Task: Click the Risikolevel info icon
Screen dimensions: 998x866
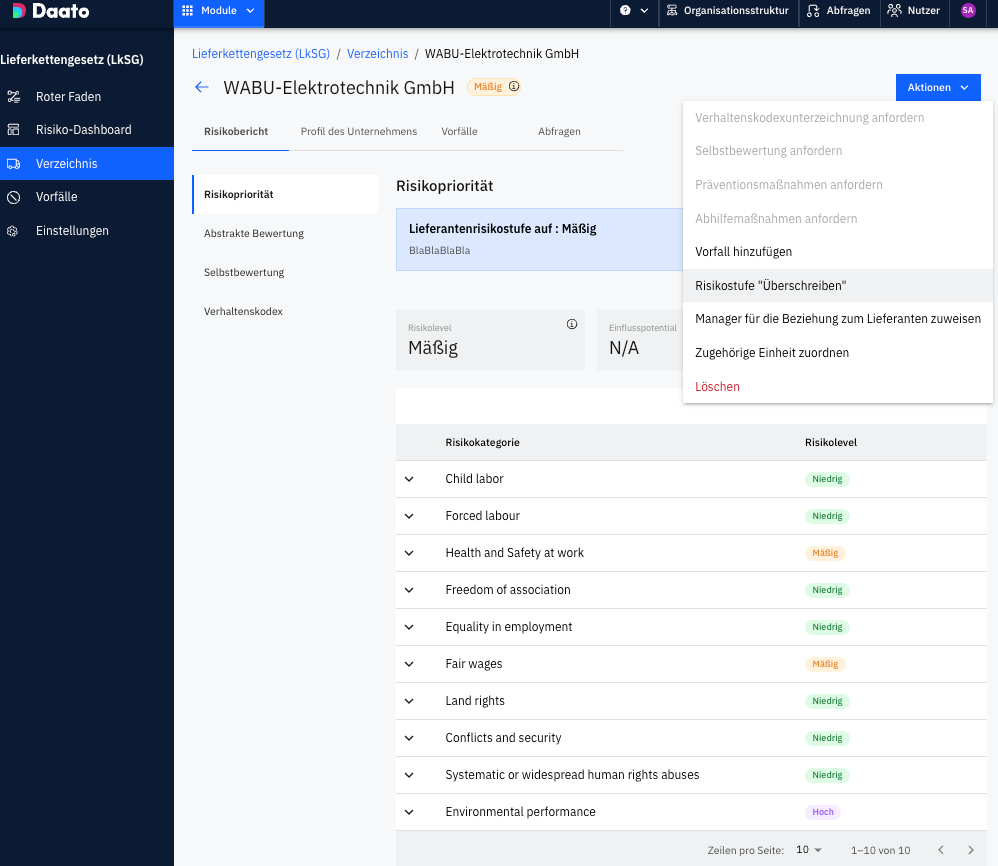Action: click(x=572, y=324)
